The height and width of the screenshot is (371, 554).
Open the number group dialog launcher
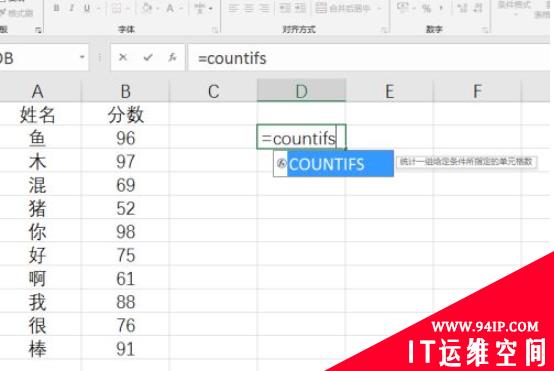(485, 30)
